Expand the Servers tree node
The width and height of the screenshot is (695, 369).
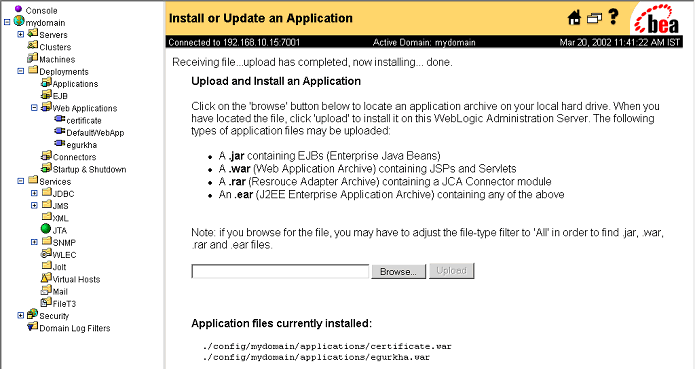pyautogui.click(x=20, y=34)
